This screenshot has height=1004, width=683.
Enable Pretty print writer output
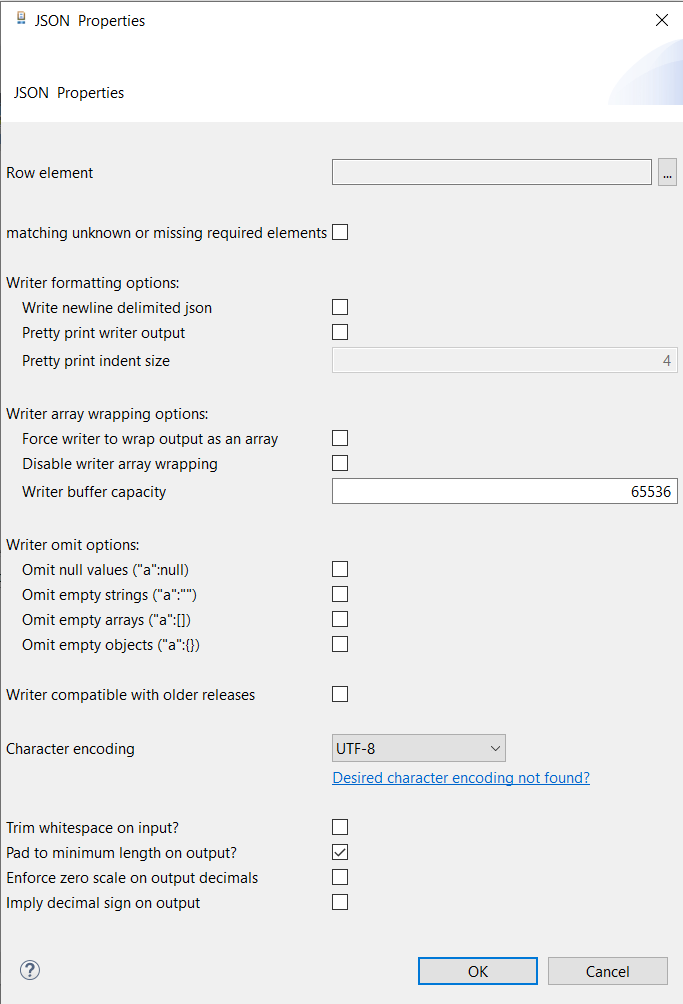340,332
